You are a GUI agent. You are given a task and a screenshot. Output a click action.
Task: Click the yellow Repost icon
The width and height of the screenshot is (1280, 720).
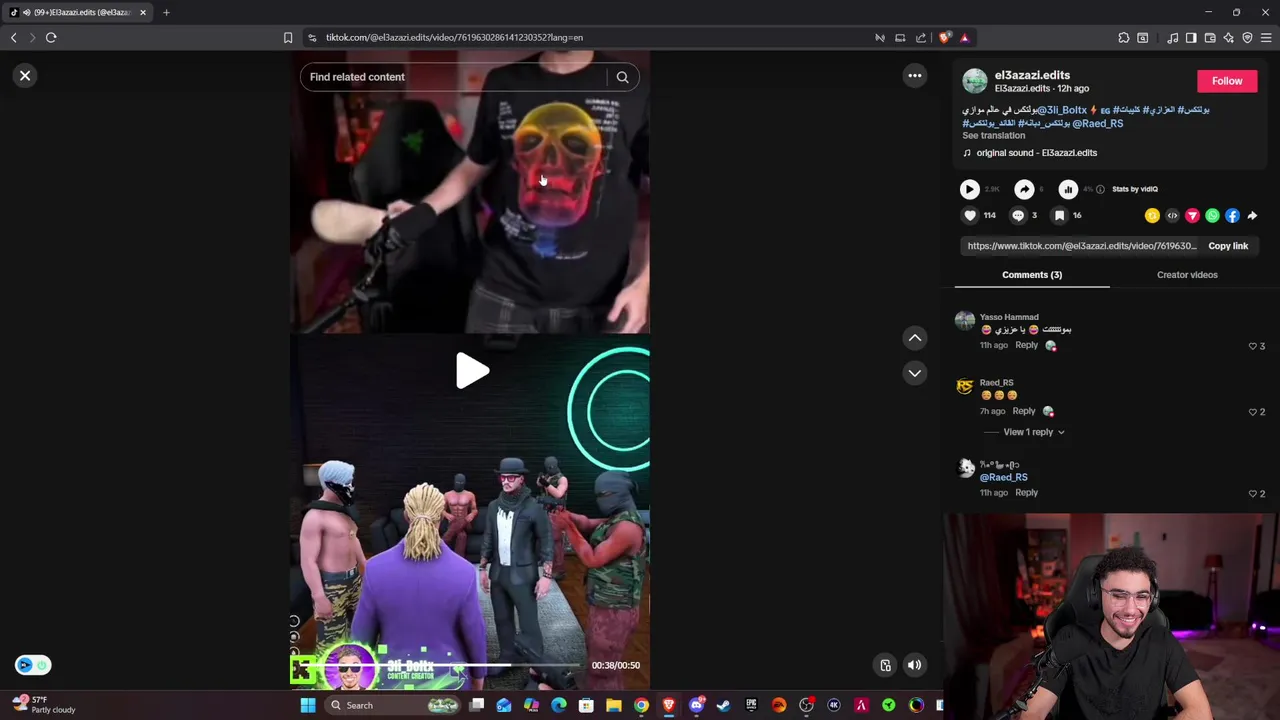pos(1152,216)
